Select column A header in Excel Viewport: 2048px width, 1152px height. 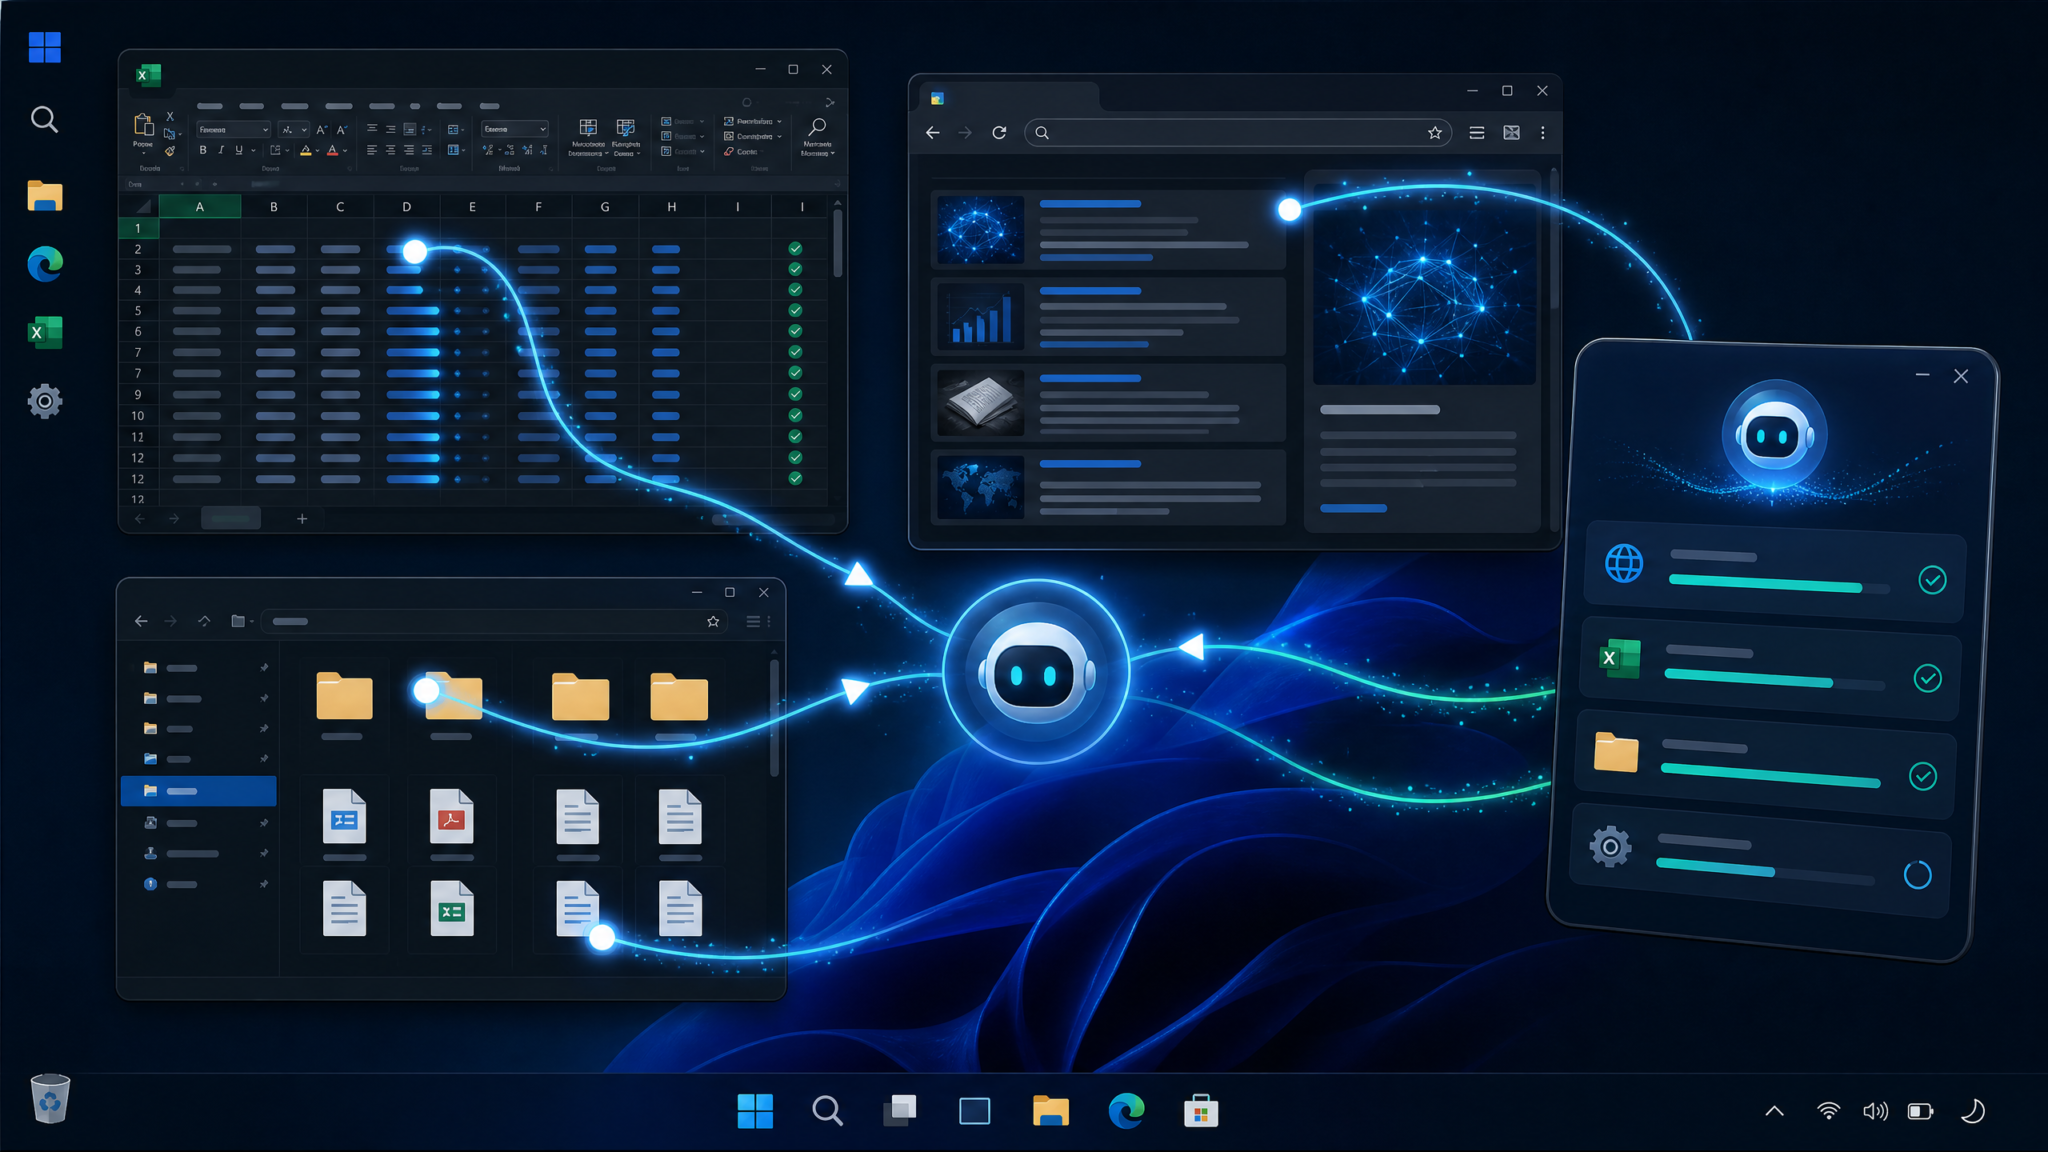click(x=200, y=206)
